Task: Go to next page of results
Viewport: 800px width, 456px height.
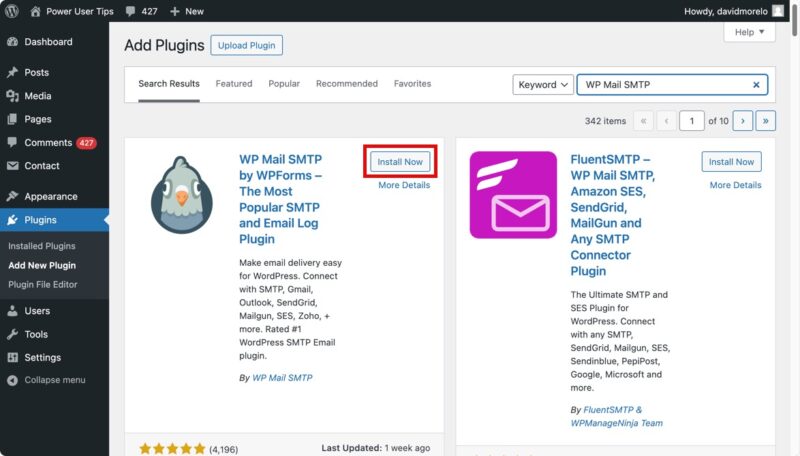Action: click(x=743, y=121)
